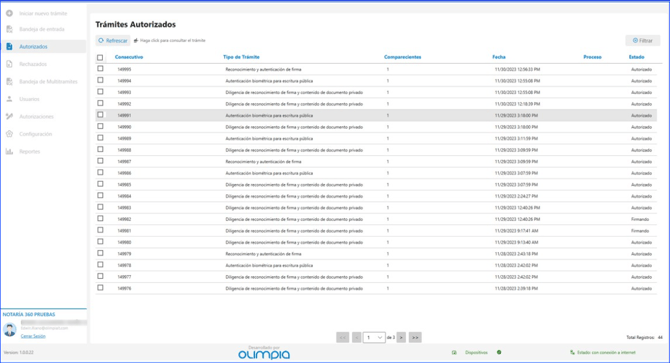Sort by the Consecutivo column header
Screen dimensions: 670x363
129,57
